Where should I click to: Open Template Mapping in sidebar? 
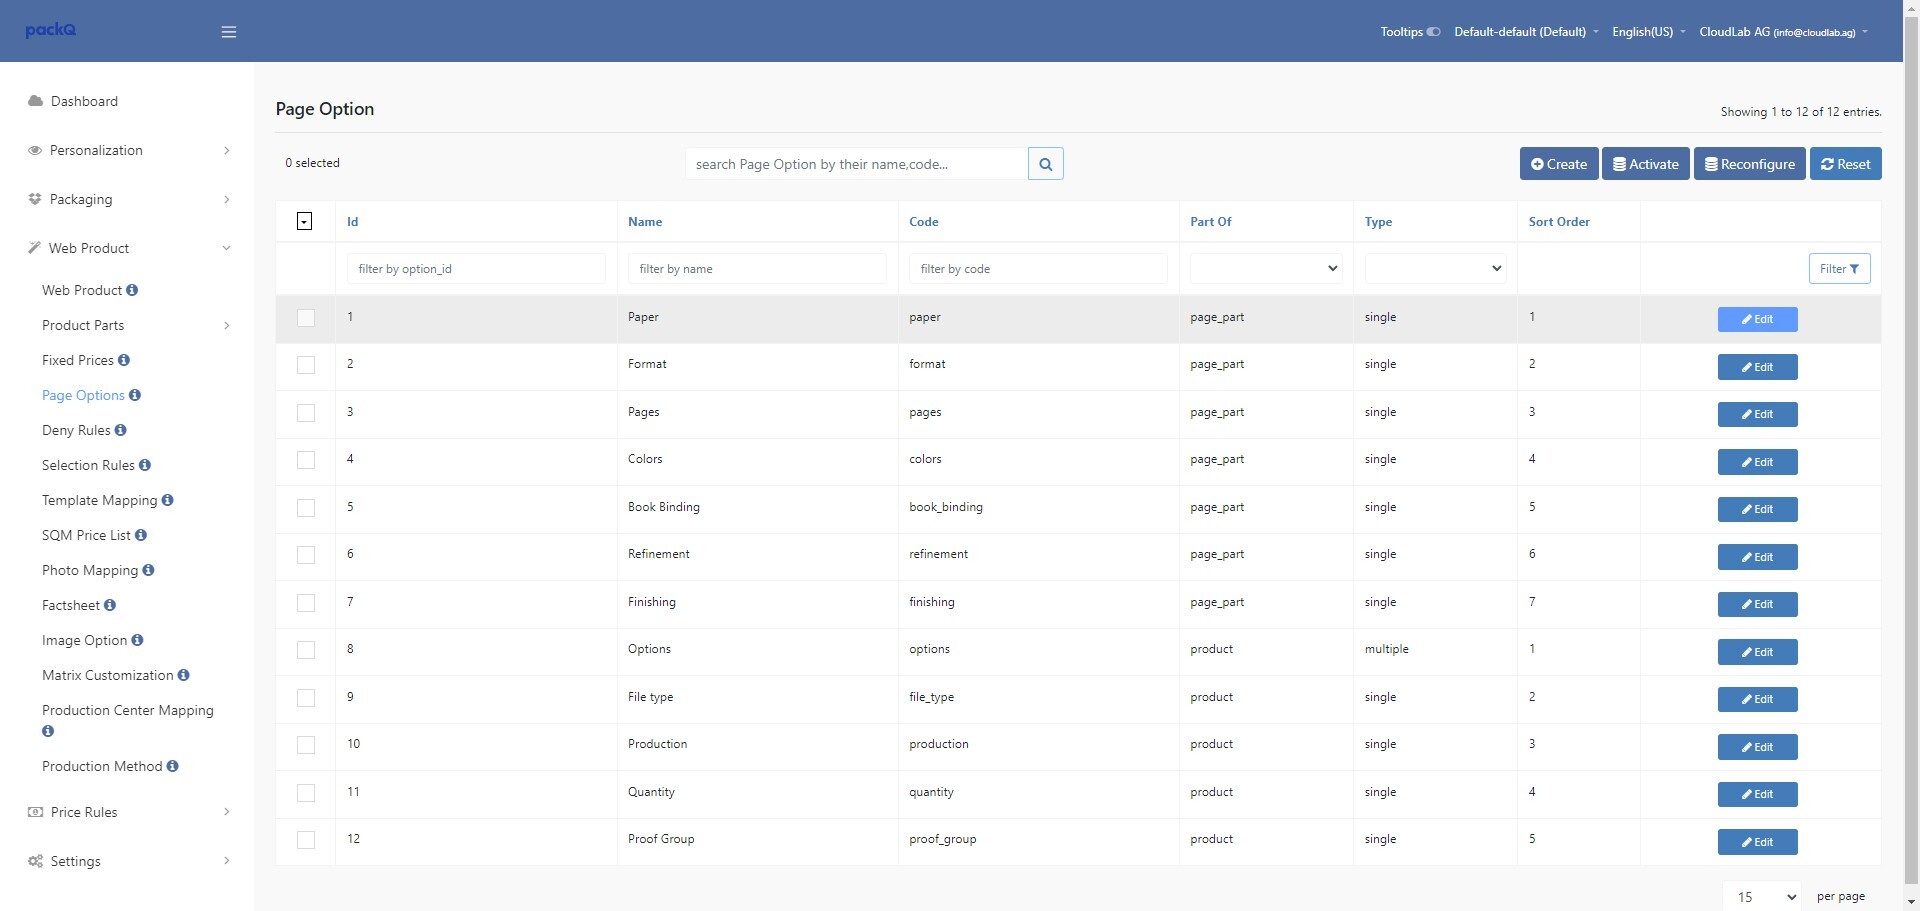pyautogui.click(x=100, y=500)
